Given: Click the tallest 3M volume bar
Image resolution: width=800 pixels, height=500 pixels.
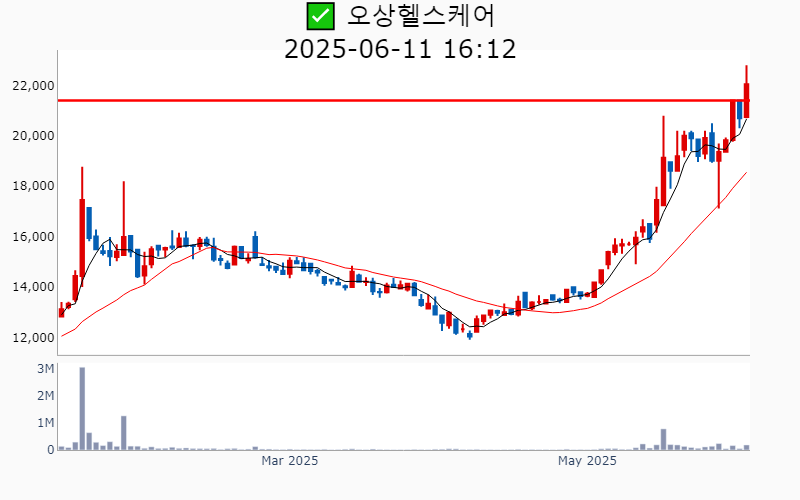Looking at the screenshot, I should (x=82, y=409).
